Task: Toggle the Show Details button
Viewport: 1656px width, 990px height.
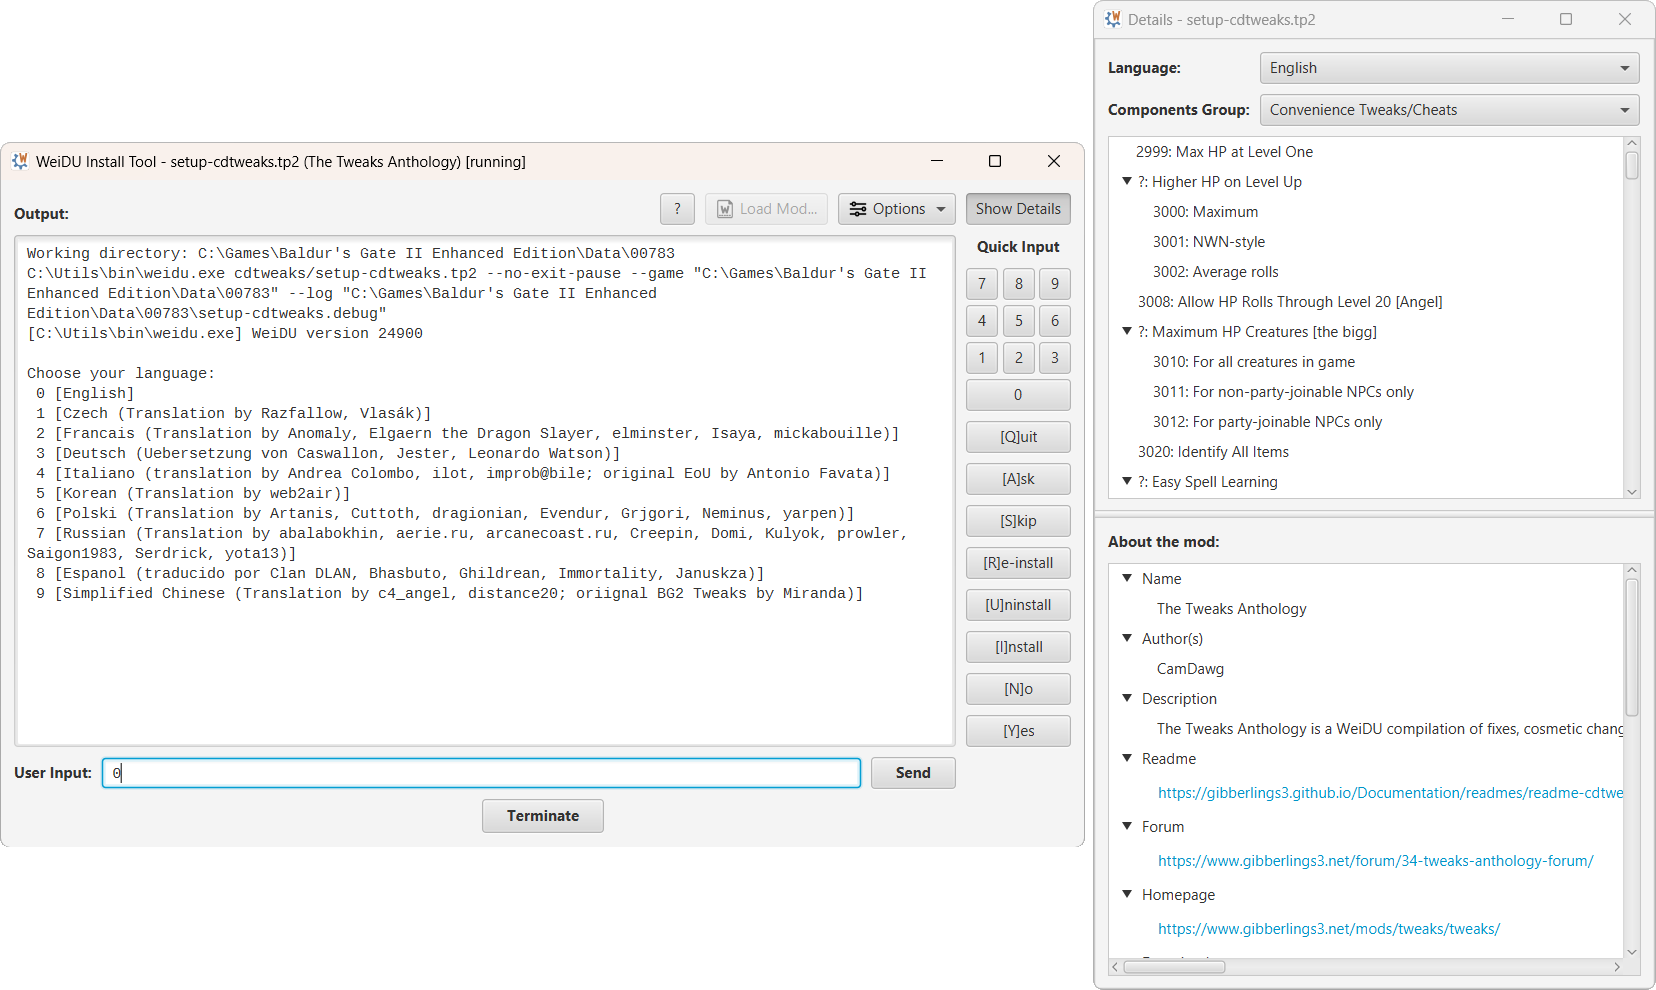Action: 1018,209
